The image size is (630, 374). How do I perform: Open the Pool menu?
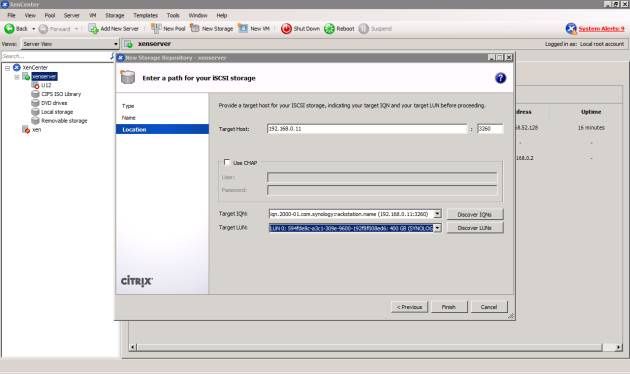[x=50, y=15]
